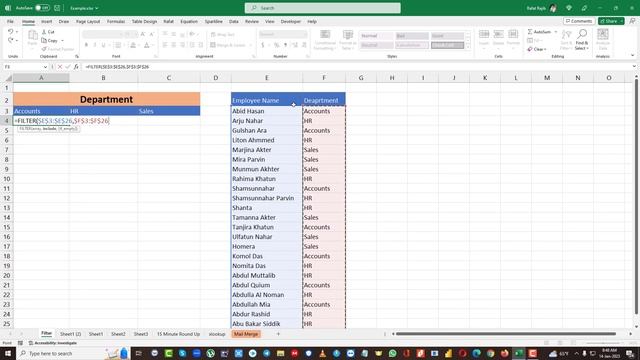Open the Comments pane button

click(x=579, y=21)
